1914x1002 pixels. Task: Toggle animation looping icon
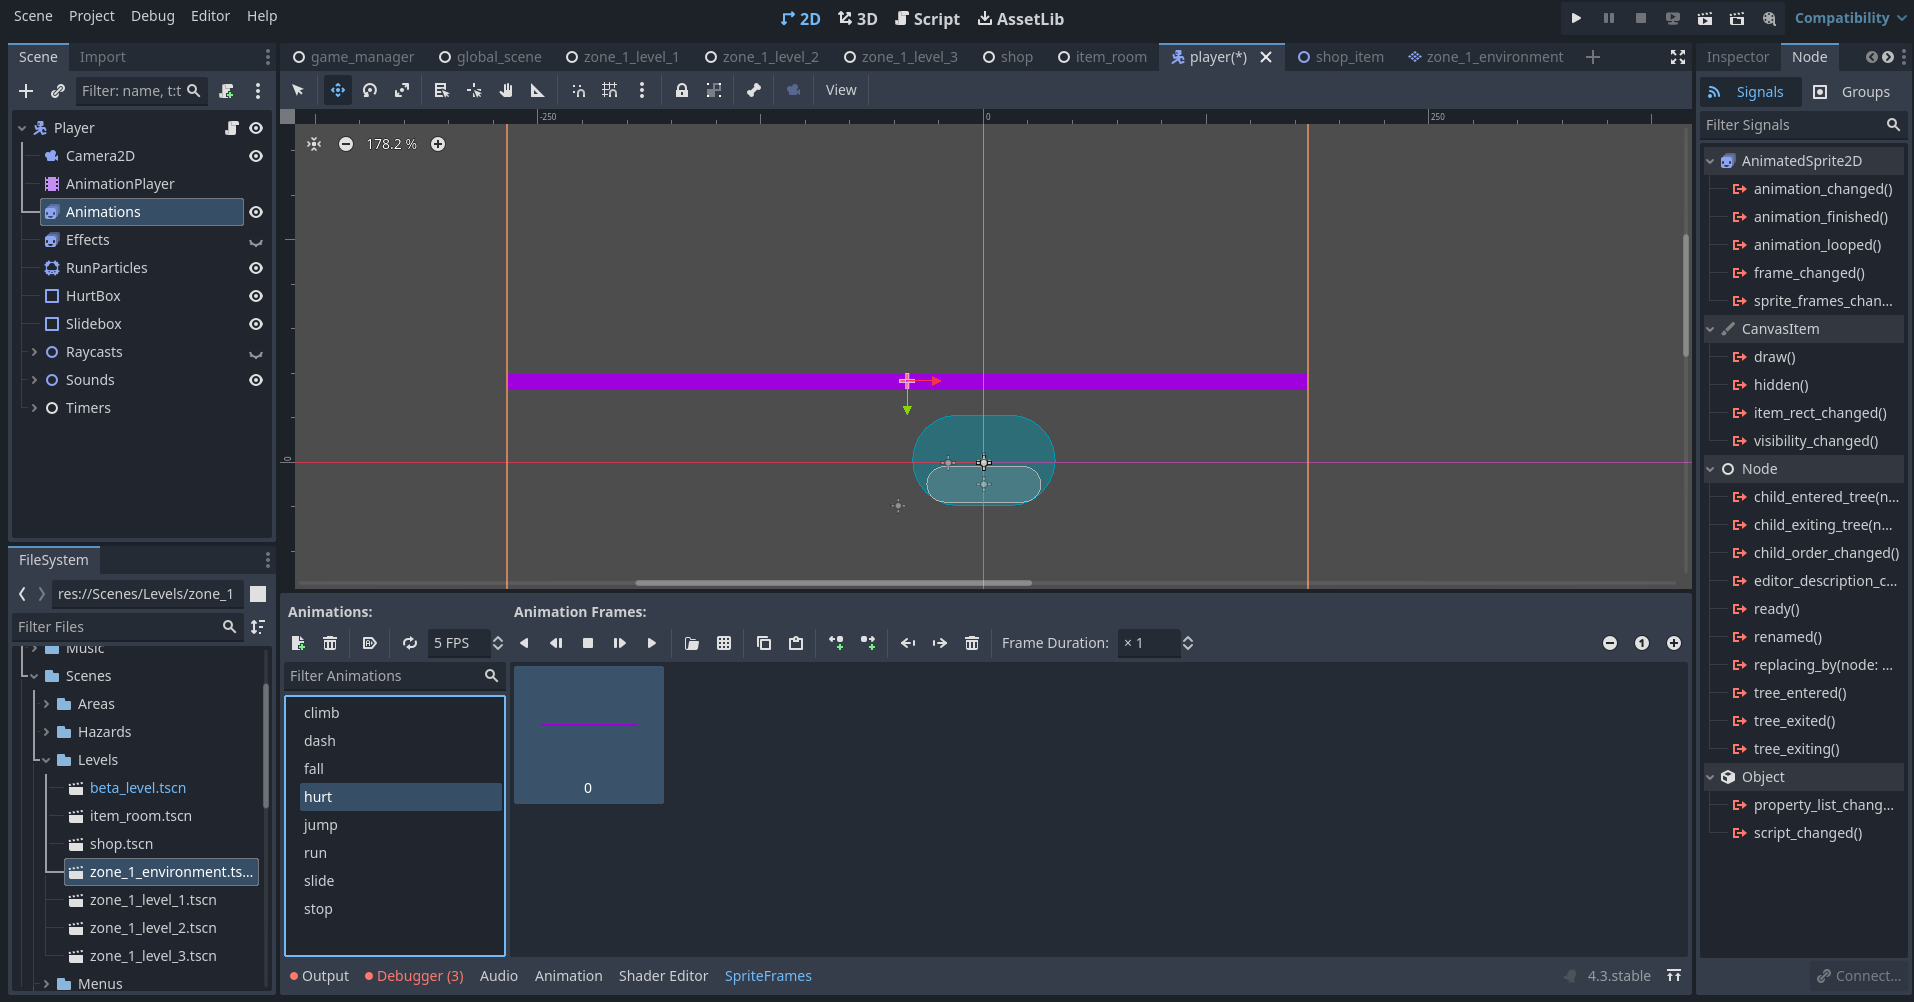point(410,643)
